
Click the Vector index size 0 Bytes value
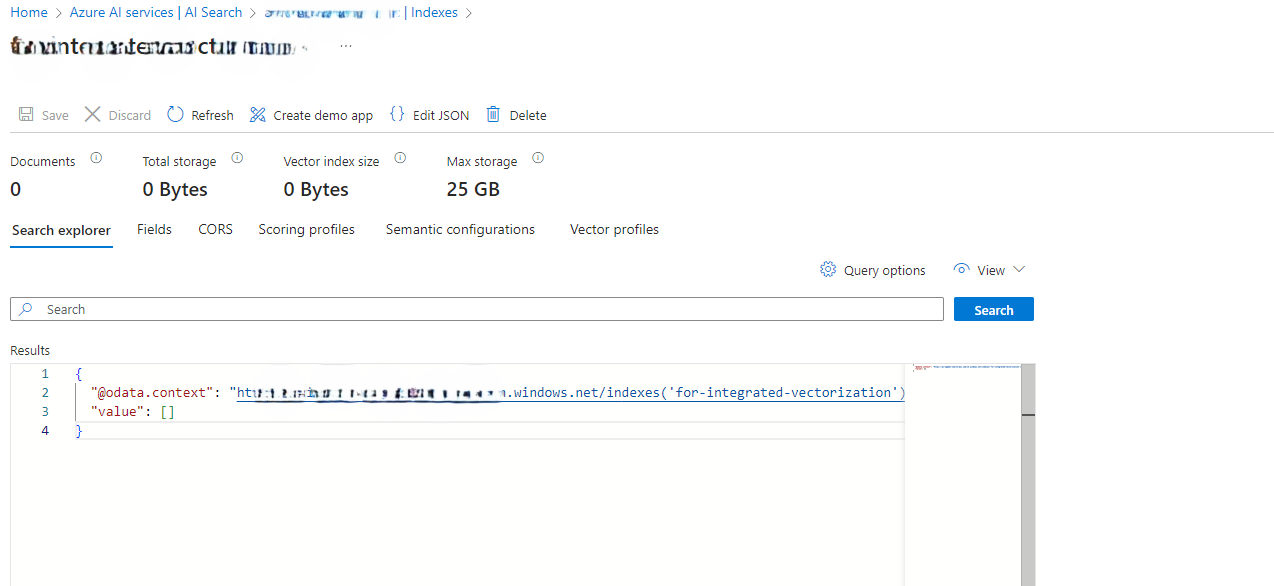click(316, 189)
